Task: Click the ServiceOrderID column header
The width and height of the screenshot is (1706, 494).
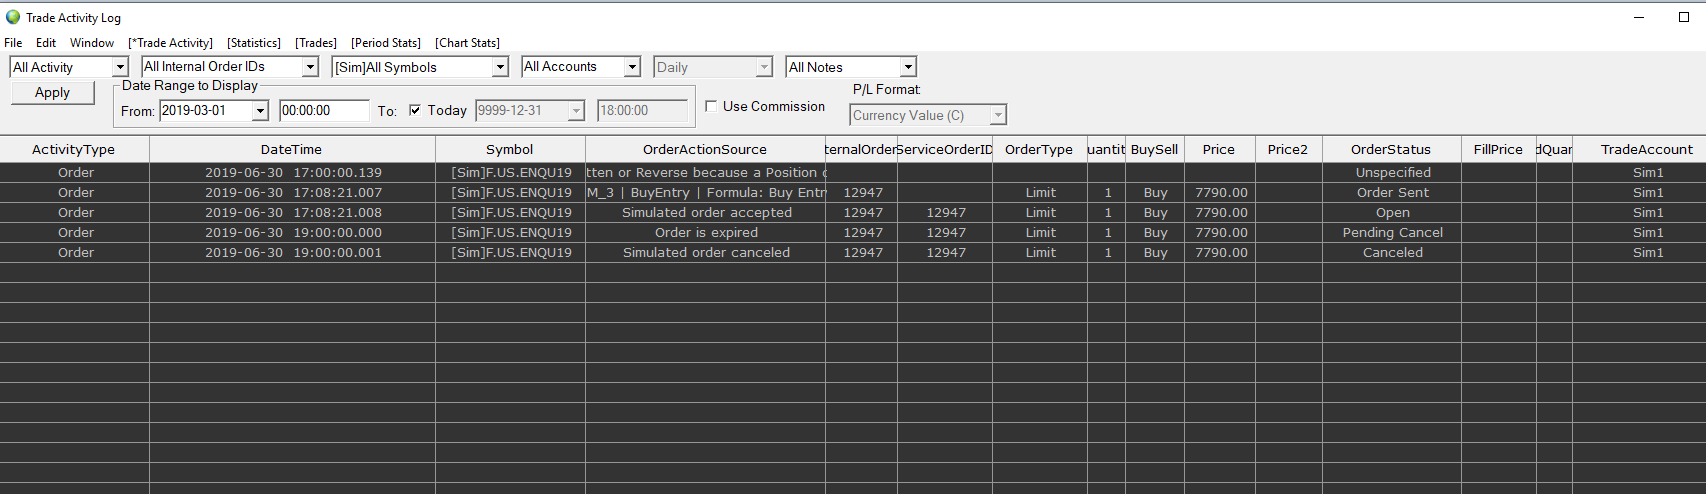Action: 945,149
